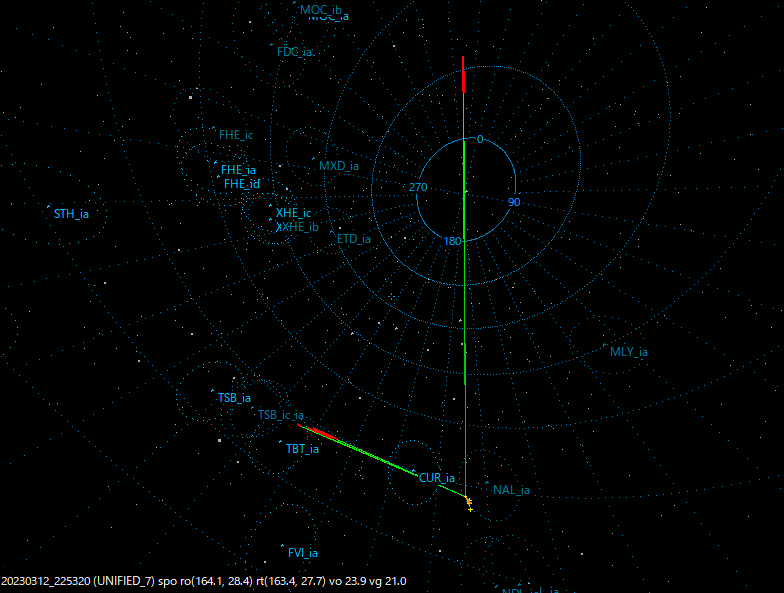784x593 pixels.
Task: Click the FVI_ia shower label
Action: (303, 553)
